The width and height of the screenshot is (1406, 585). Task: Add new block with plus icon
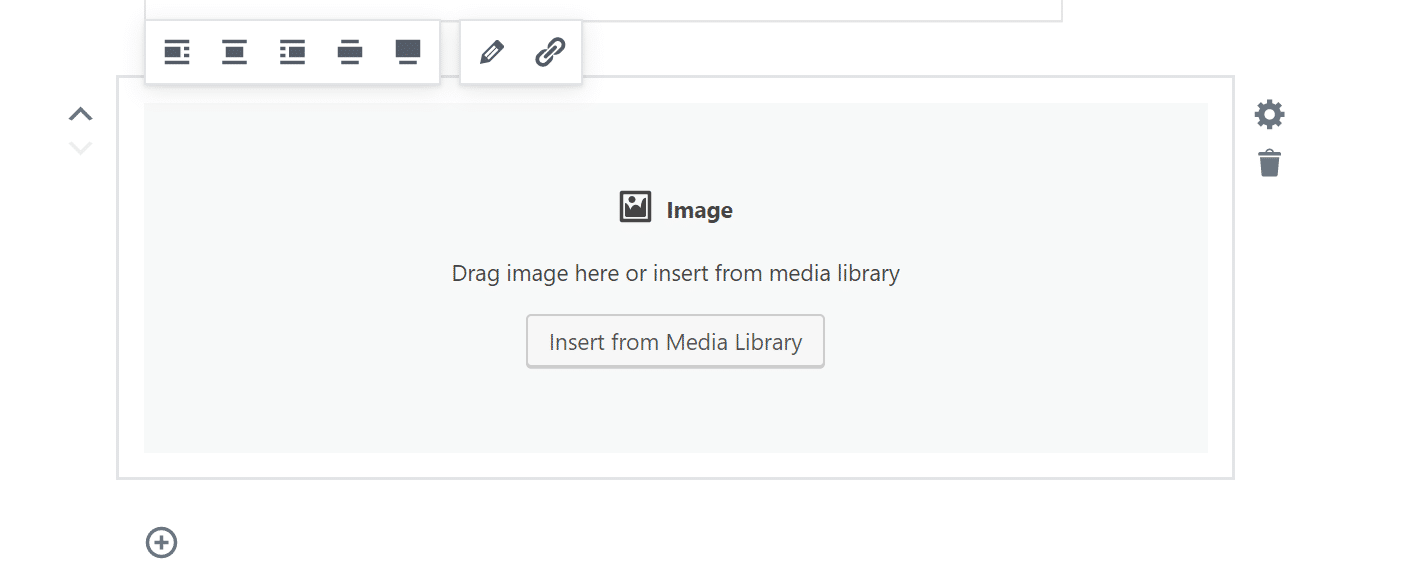[x=161, y=542]
